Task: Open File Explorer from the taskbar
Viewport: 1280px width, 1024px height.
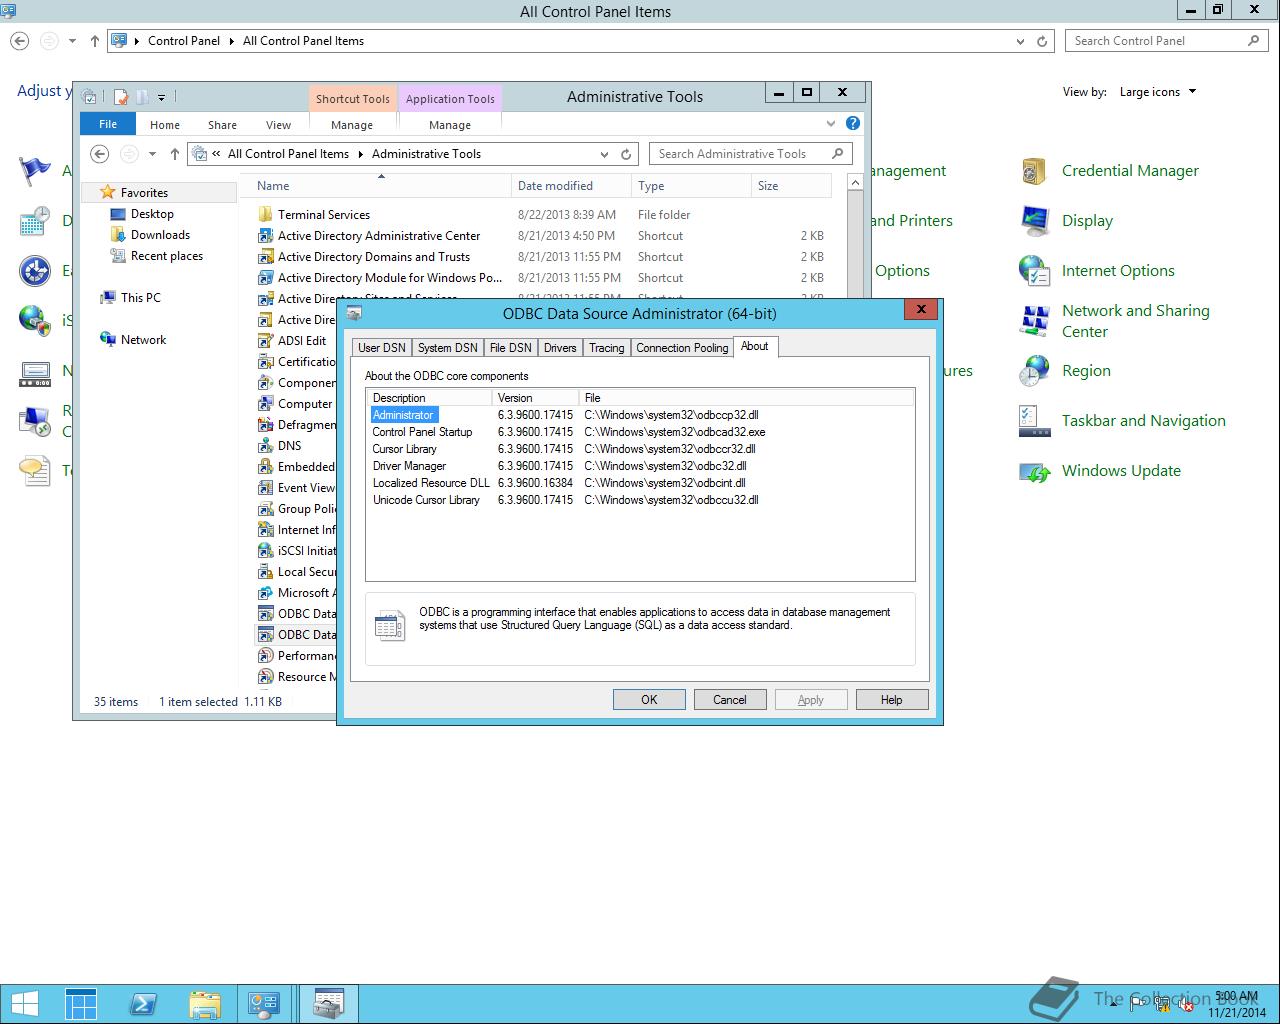Action: [x=204, y=1004]
